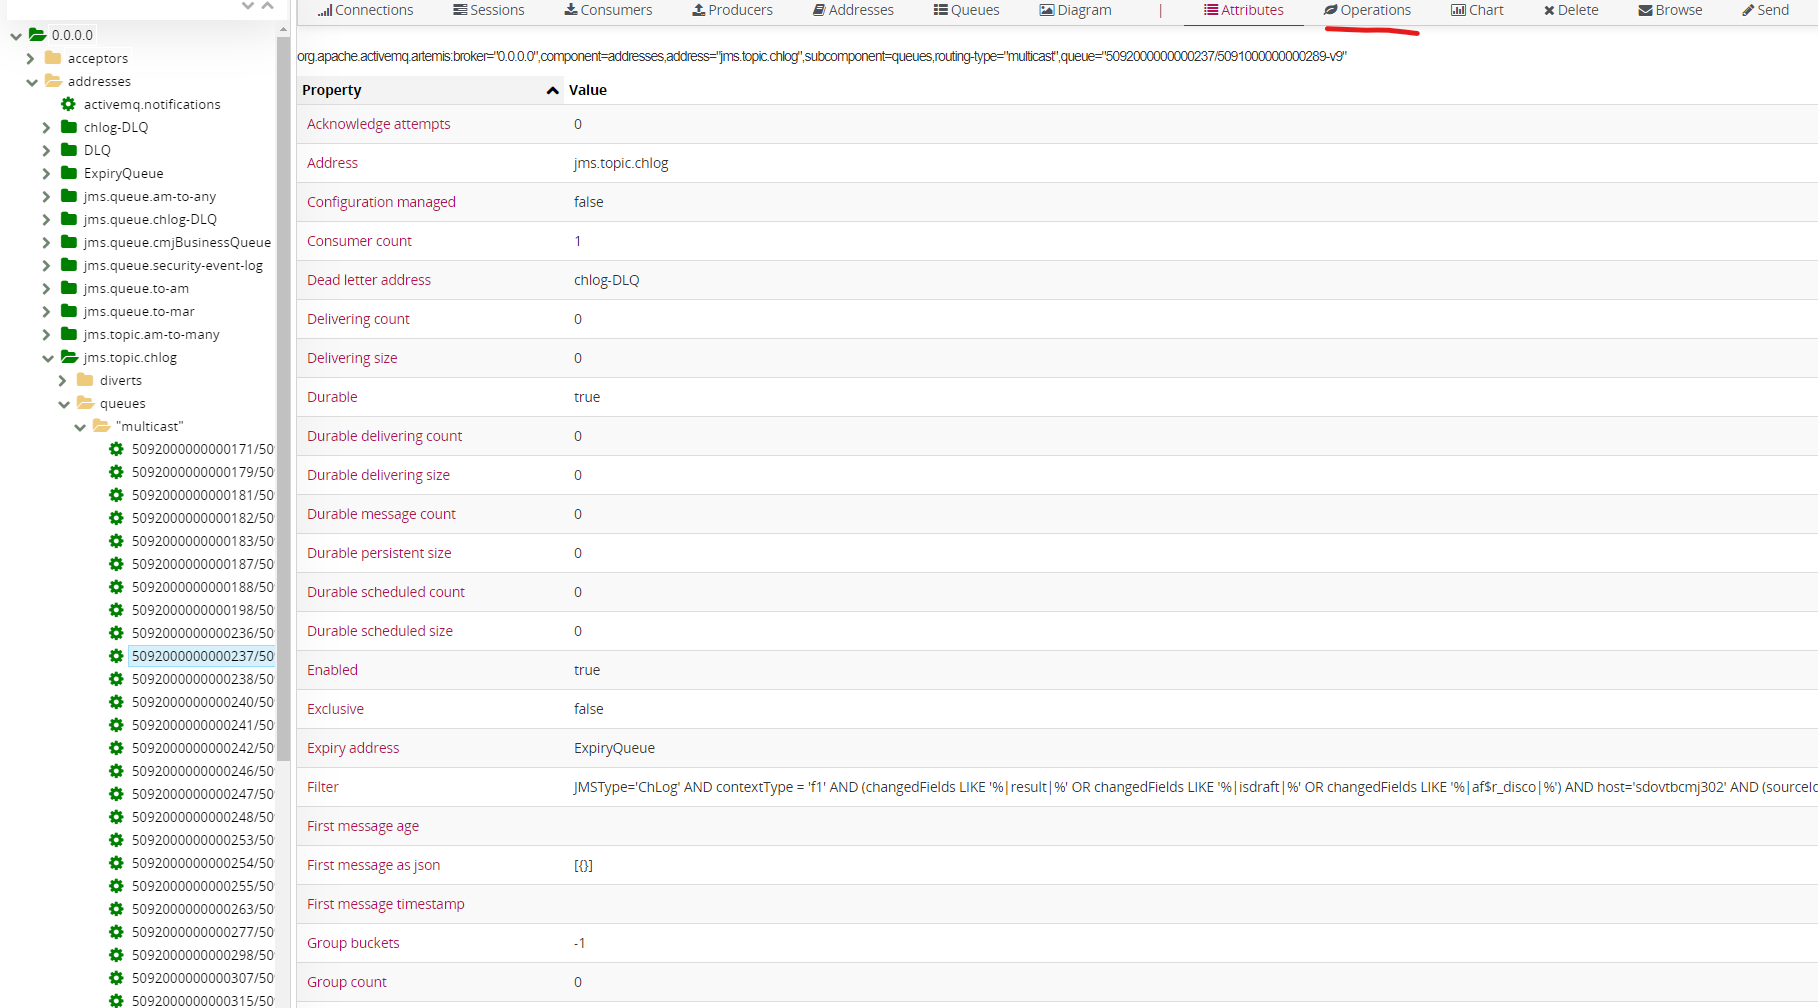Open the Consumer count property
Viewport: 1818px width, 1008px height.
click(x=359, y=241)
